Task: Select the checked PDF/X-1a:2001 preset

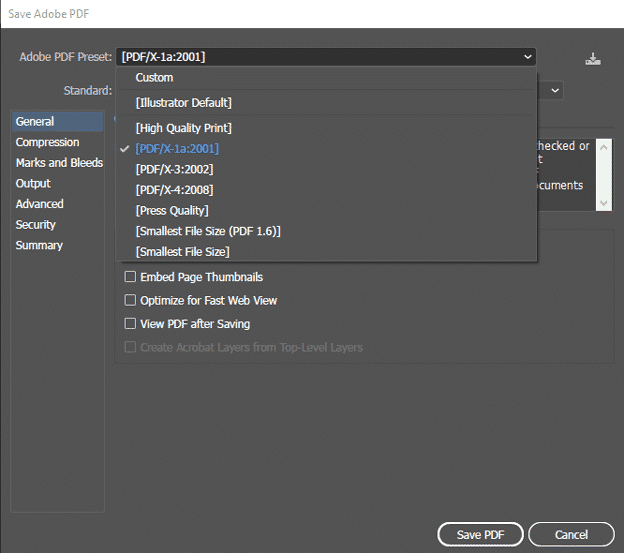Action: click(177, 149)
